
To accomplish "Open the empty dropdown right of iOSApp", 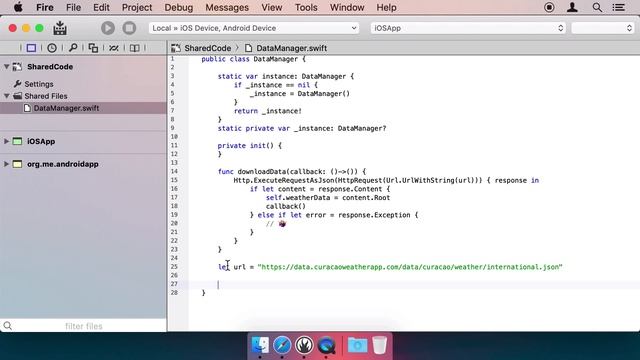I will point(602,28).
